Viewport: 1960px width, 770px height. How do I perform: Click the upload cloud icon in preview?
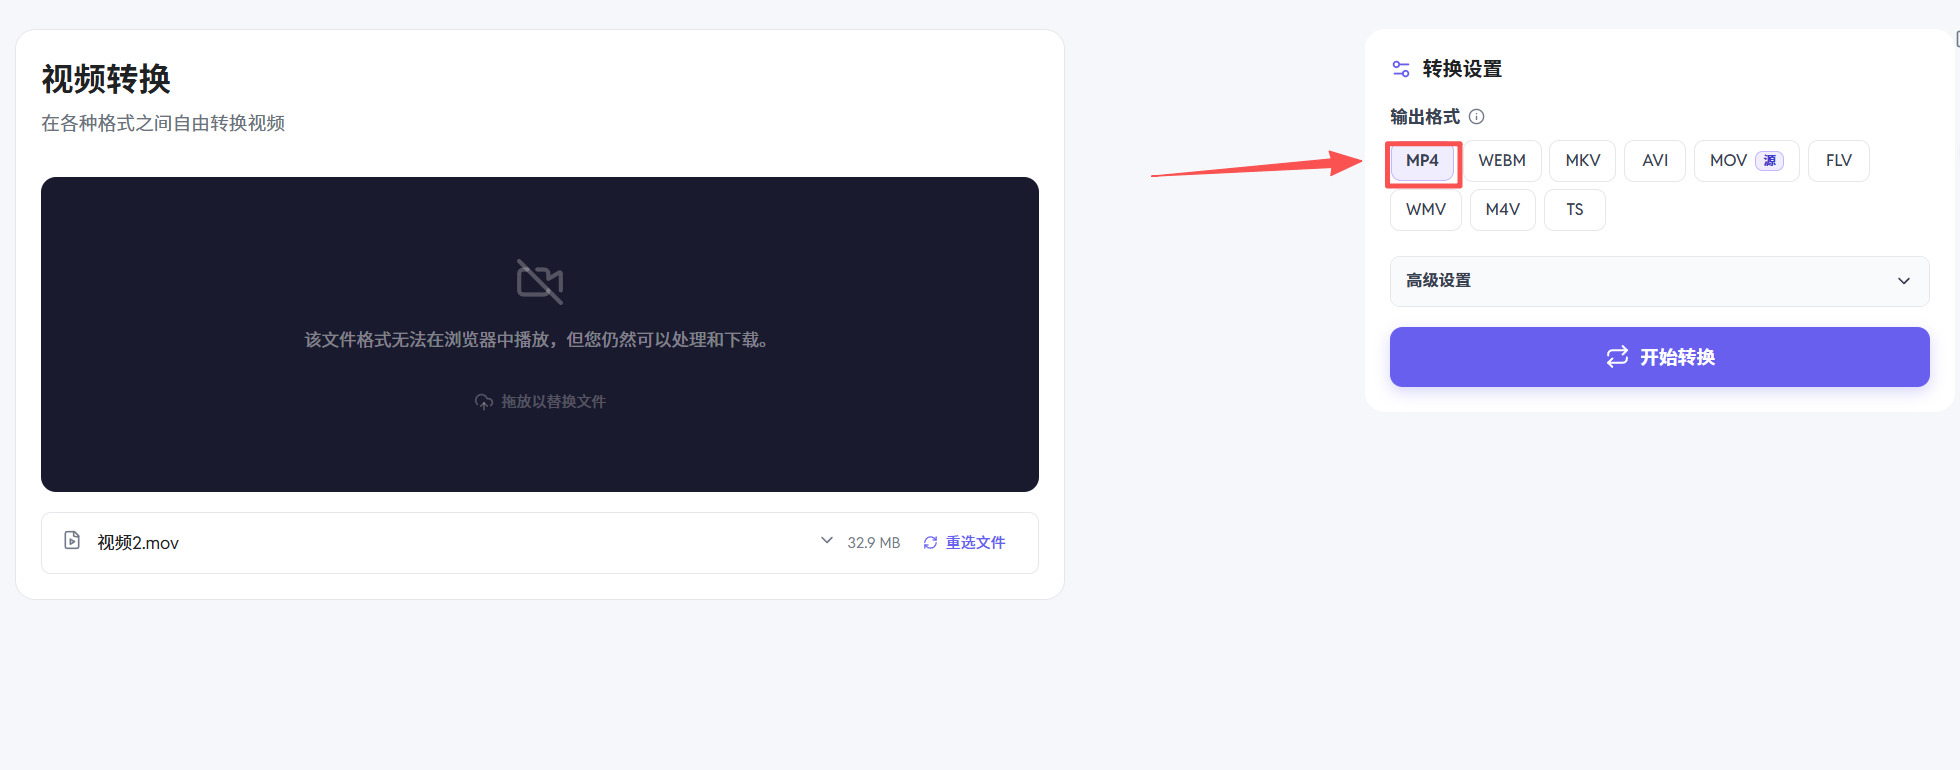click(x=484, y=402)
